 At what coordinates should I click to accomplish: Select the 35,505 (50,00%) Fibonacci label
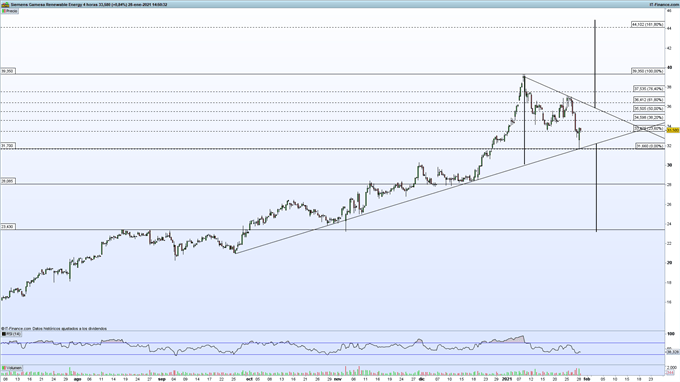coord(648,109)
